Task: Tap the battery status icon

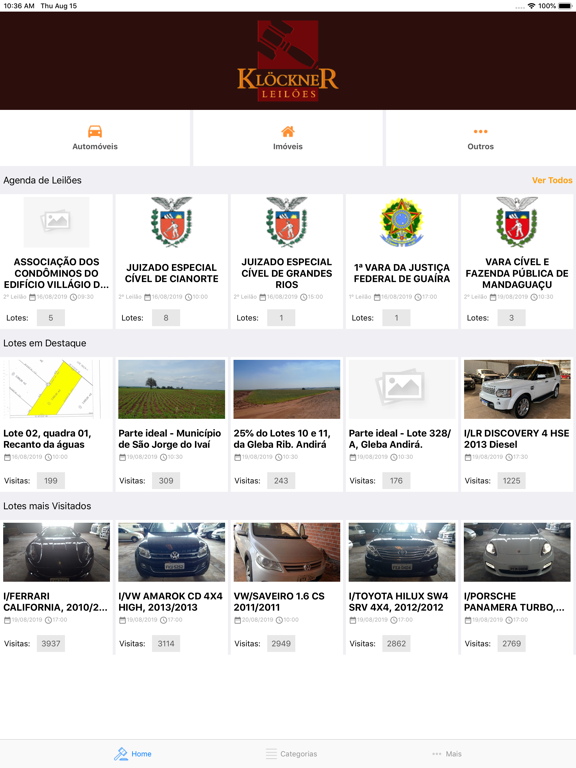Action: (x=565, y=6)
